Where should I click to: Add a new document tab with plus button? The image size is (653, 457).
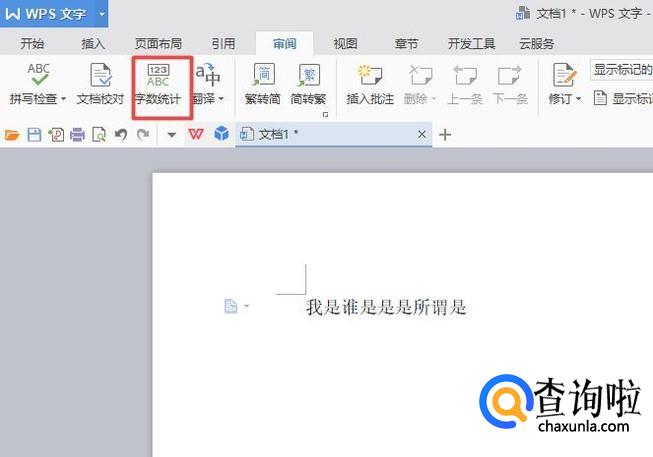[446, 134]
